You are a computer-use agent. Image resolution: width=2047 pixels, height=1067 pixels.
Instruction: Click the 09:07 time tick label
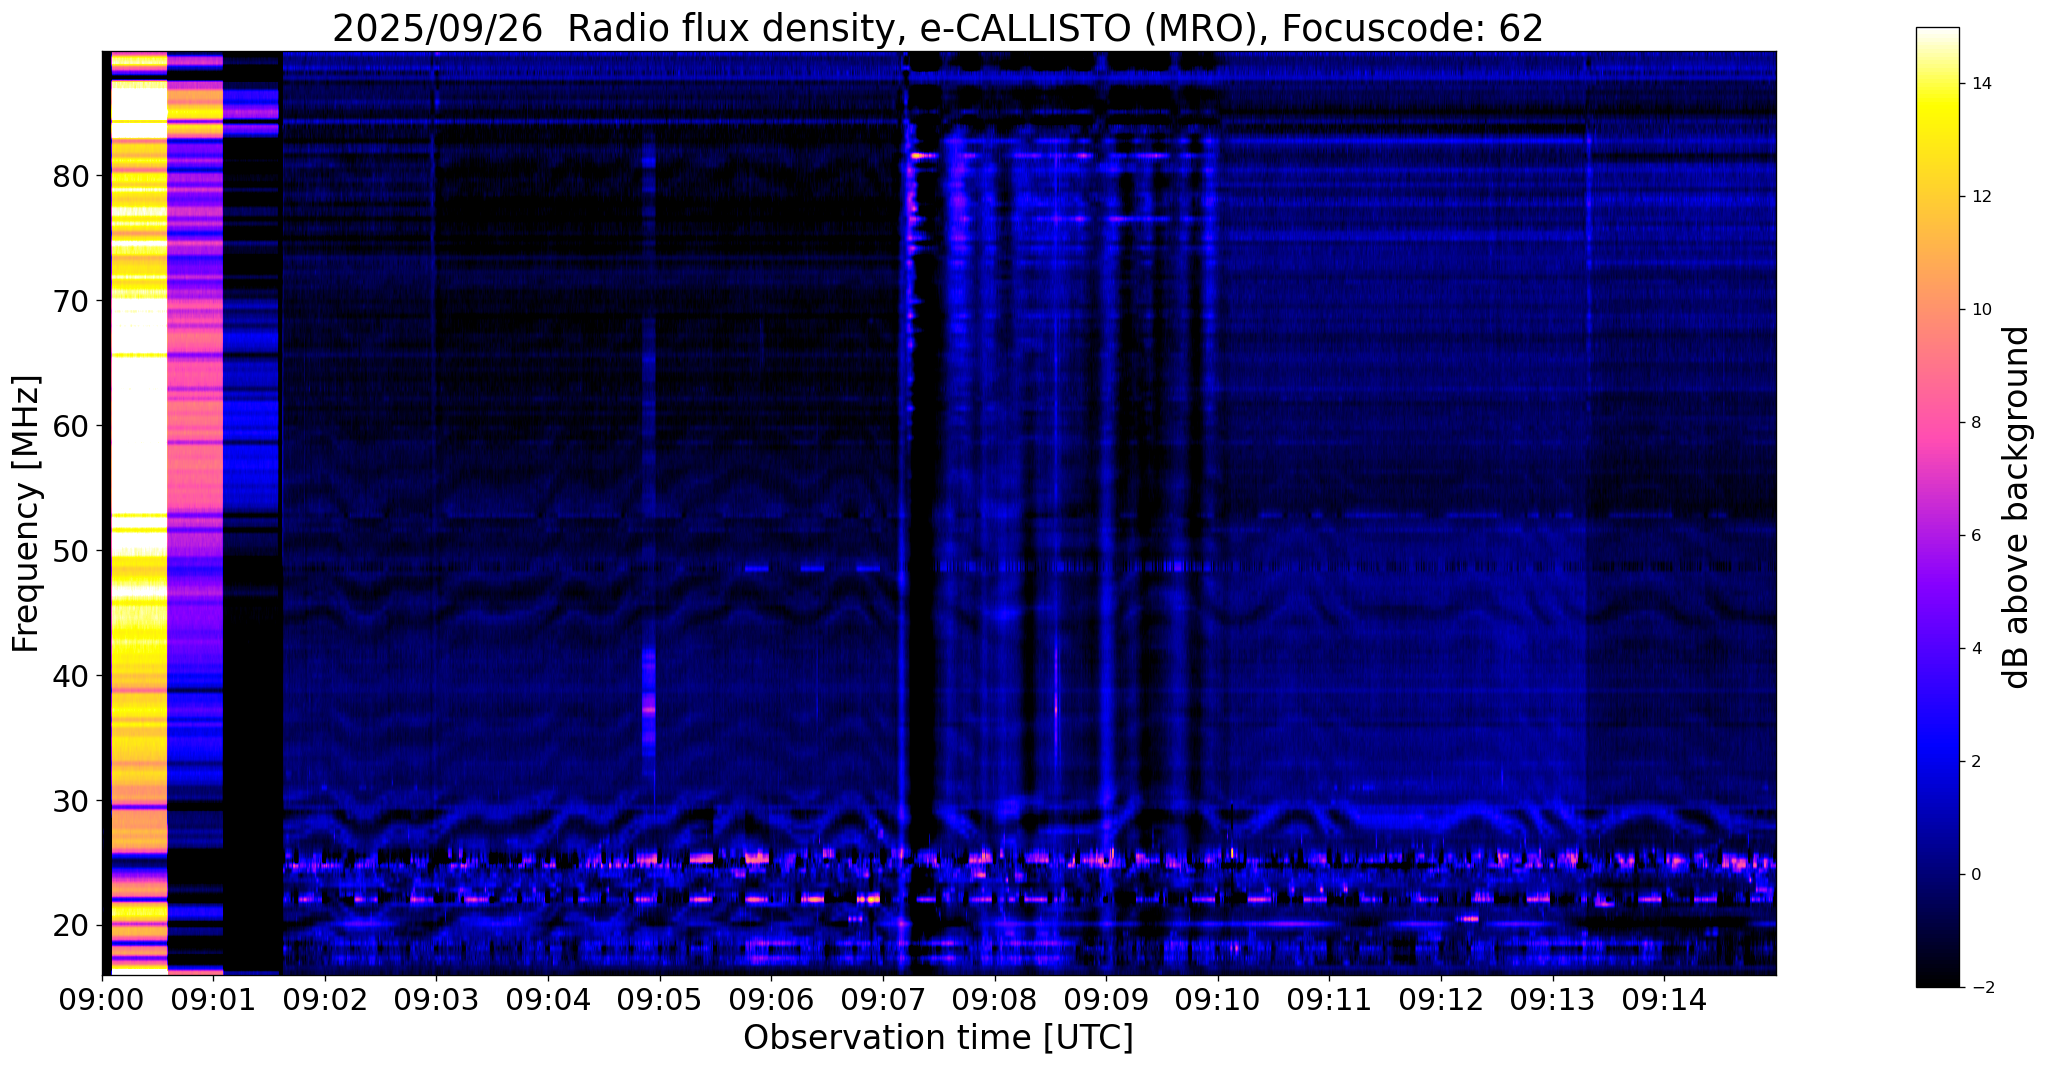pos(882,999)
